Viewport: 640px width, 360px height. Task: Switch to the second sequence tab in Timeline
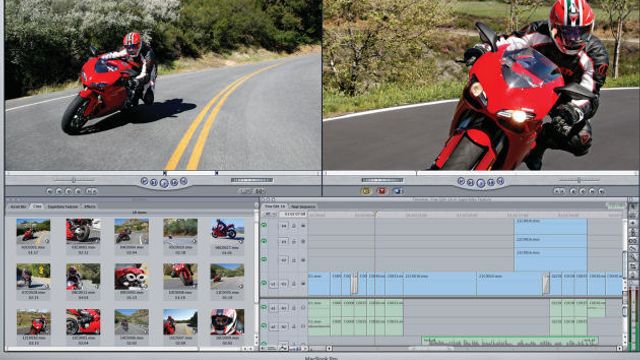tap(303, 207)
